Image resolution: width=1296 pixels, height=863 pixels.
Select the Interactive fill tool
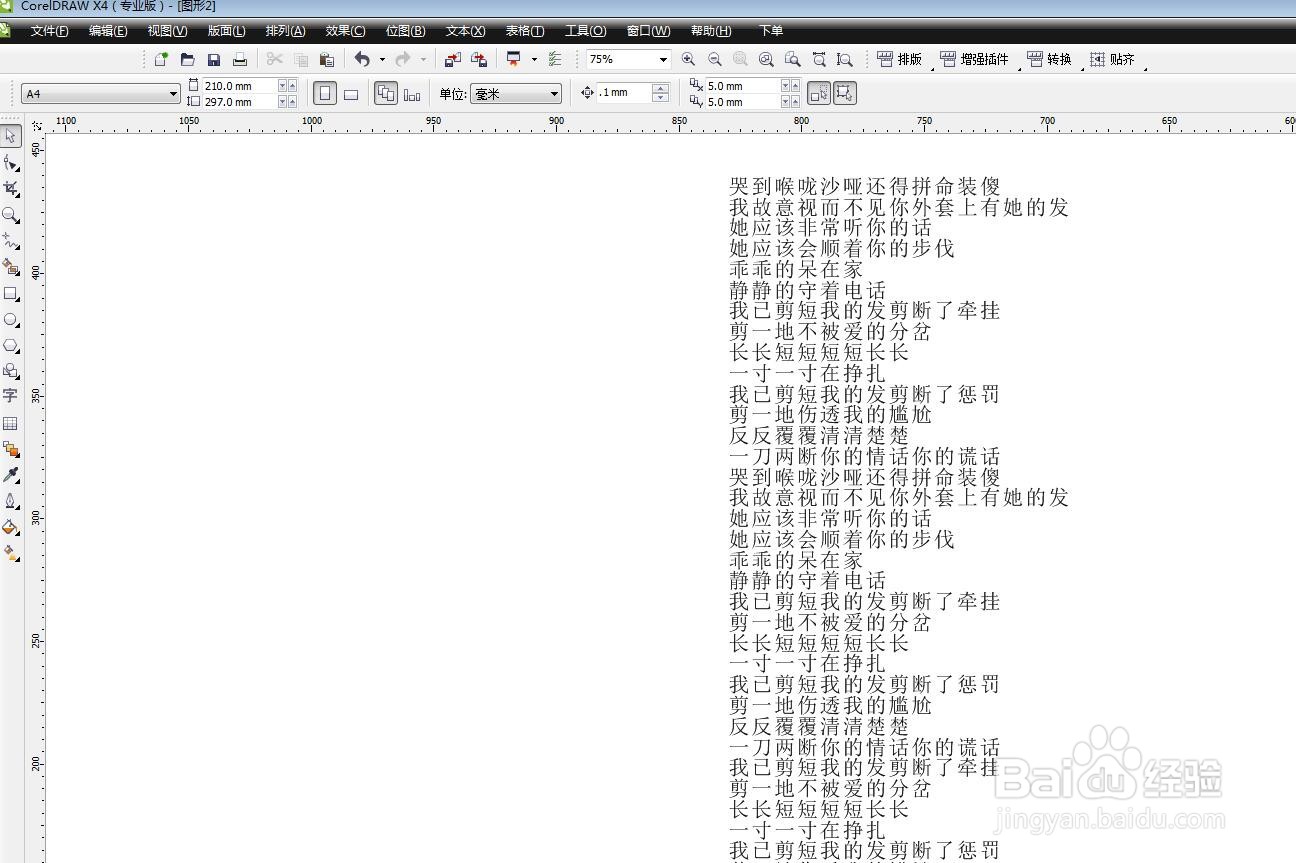tap(11, 553)
